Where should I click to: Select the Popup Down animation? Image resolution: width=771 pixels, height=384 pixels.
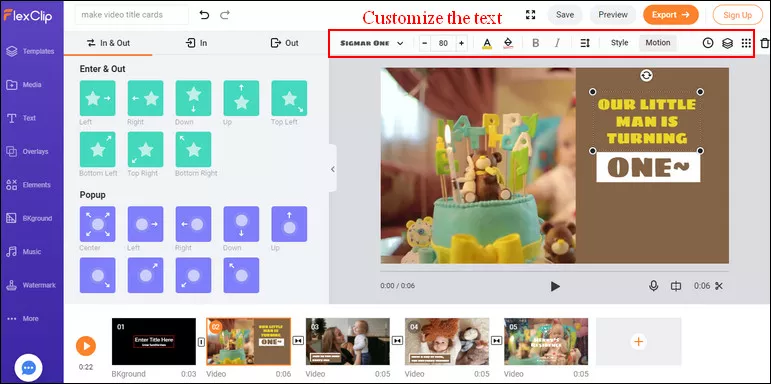click(241, 224)
